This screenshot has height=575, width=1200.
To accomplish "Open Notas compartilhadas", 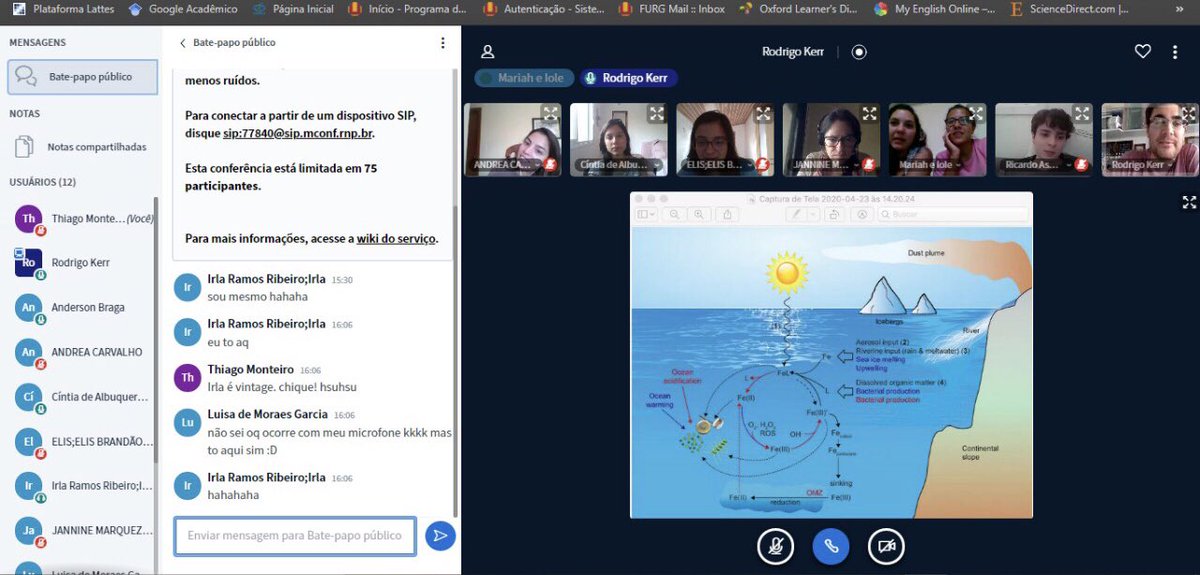I will click(x=83, y=147).
